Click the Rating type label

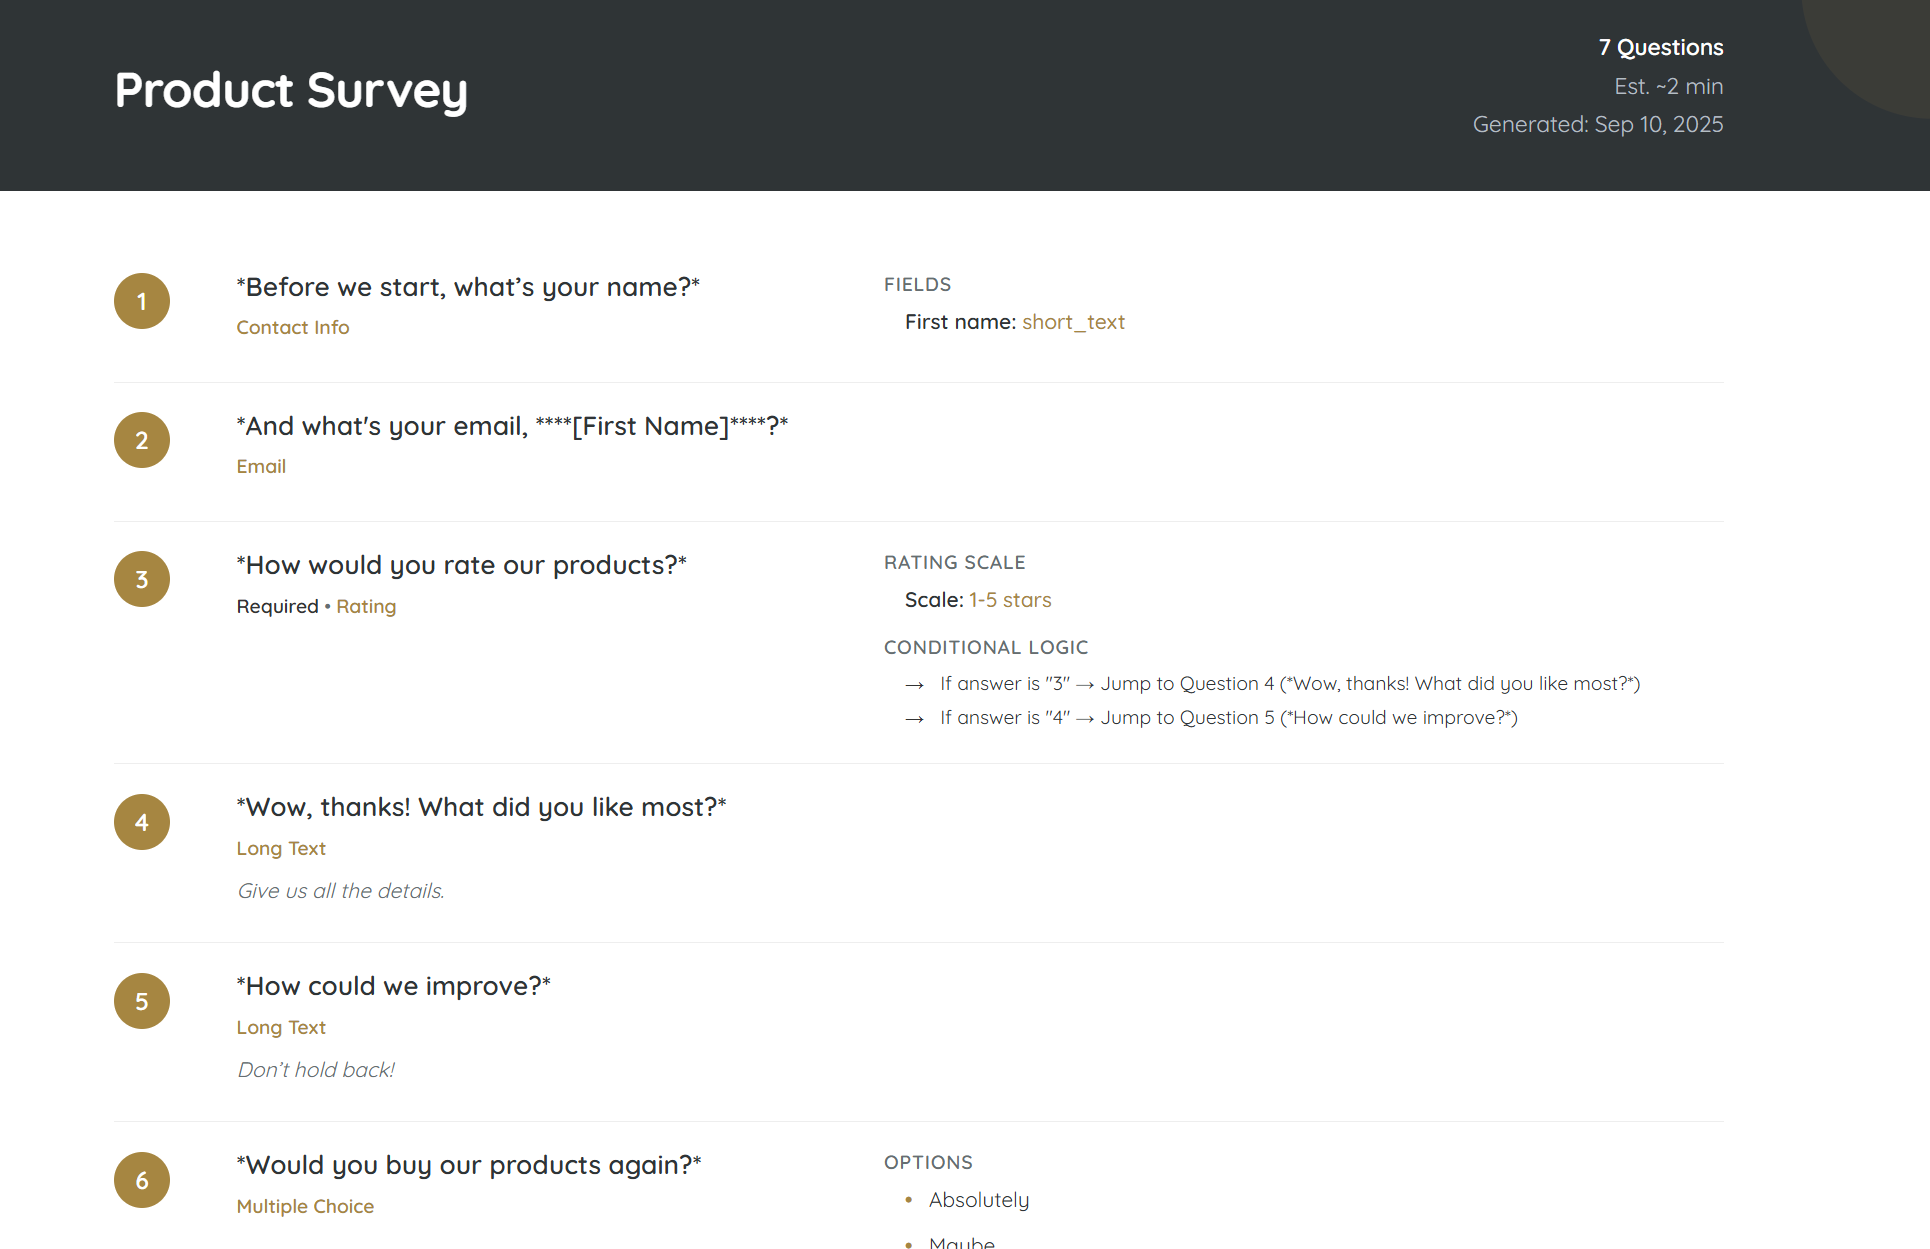pyautogui.click(x=366, y=606)
